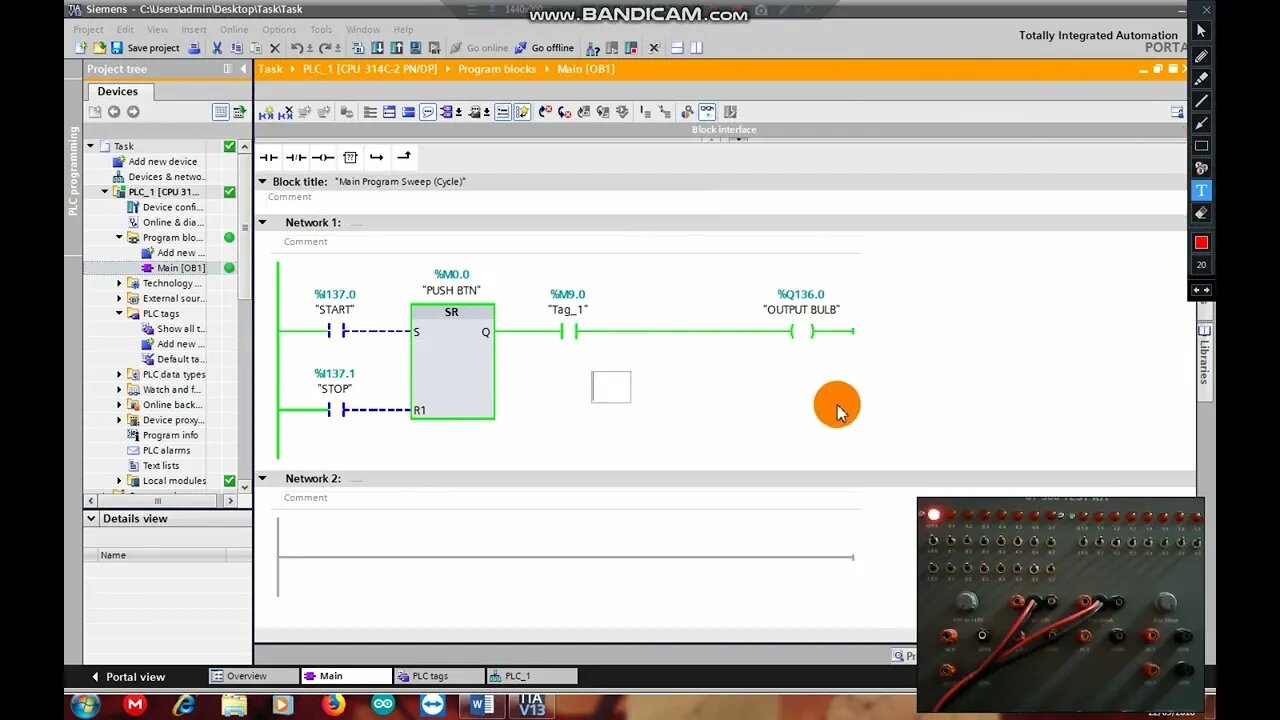Image resolution: width=1280 pixels, height=720 pixels.
Task: Select the Bandicam numbering tool
Action: tap(1201, 168)
